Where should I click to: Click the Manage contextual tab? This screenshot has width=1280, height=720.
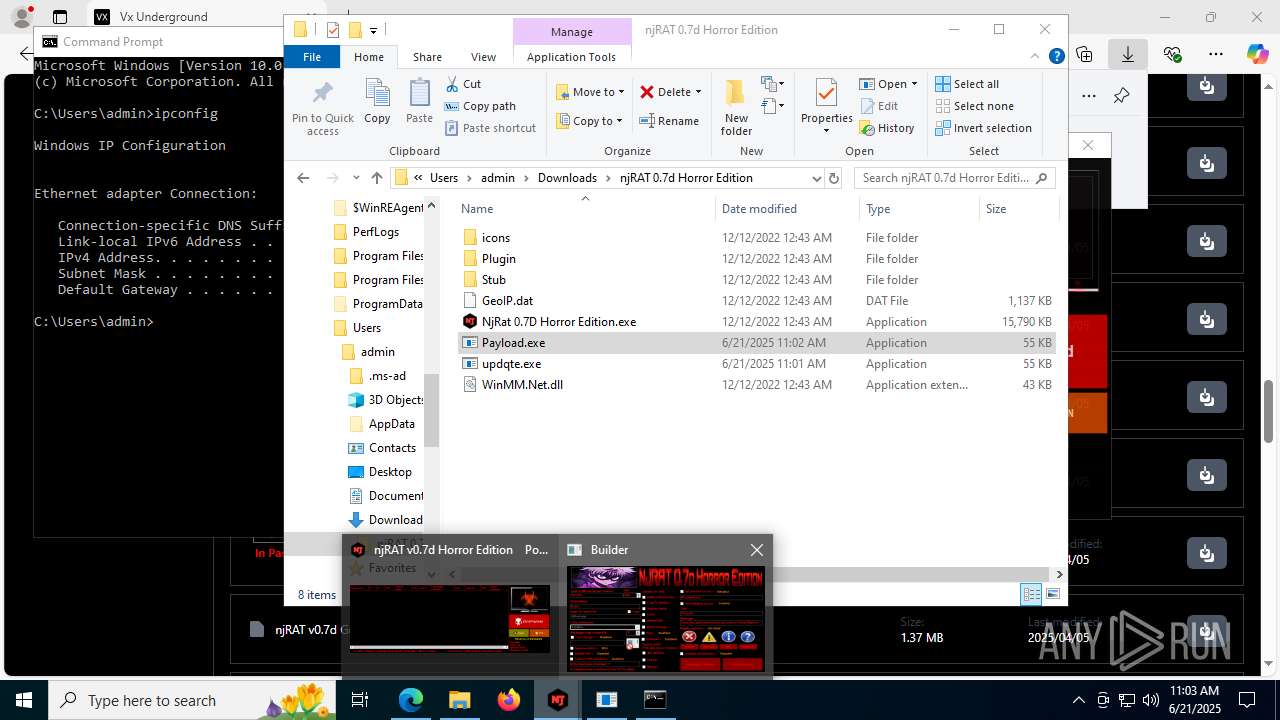pyautogui.click(x=572, y=32)
